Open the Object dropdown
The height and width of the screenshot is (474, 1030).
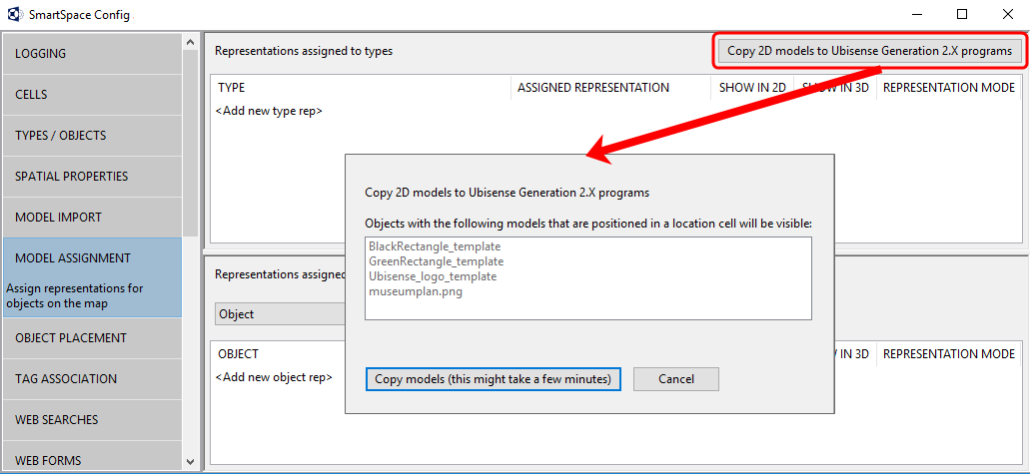tap(280, 314)
